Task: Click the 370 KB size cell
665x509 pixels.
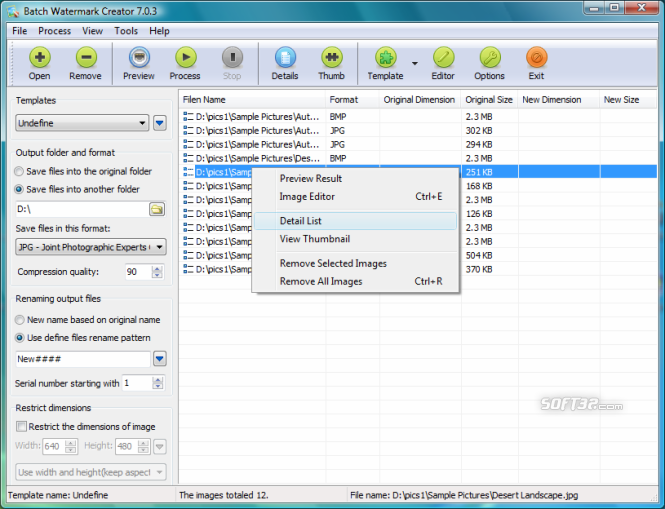Action: tap(479, 269)
